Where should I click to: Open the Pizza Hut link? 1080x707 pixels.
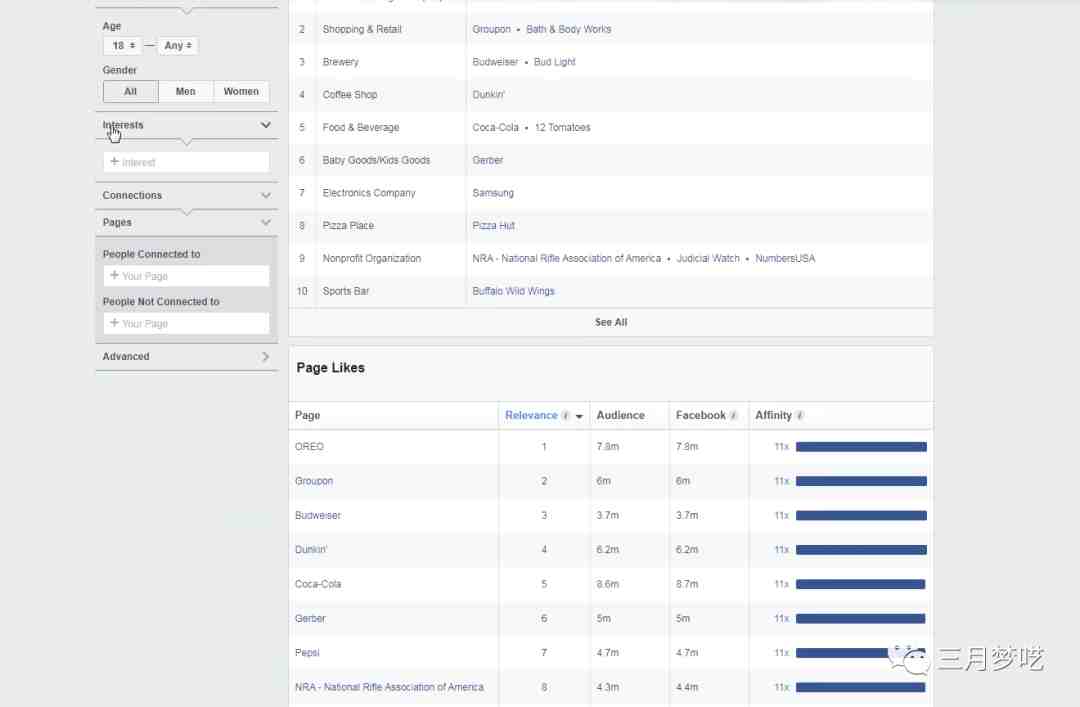494,225
